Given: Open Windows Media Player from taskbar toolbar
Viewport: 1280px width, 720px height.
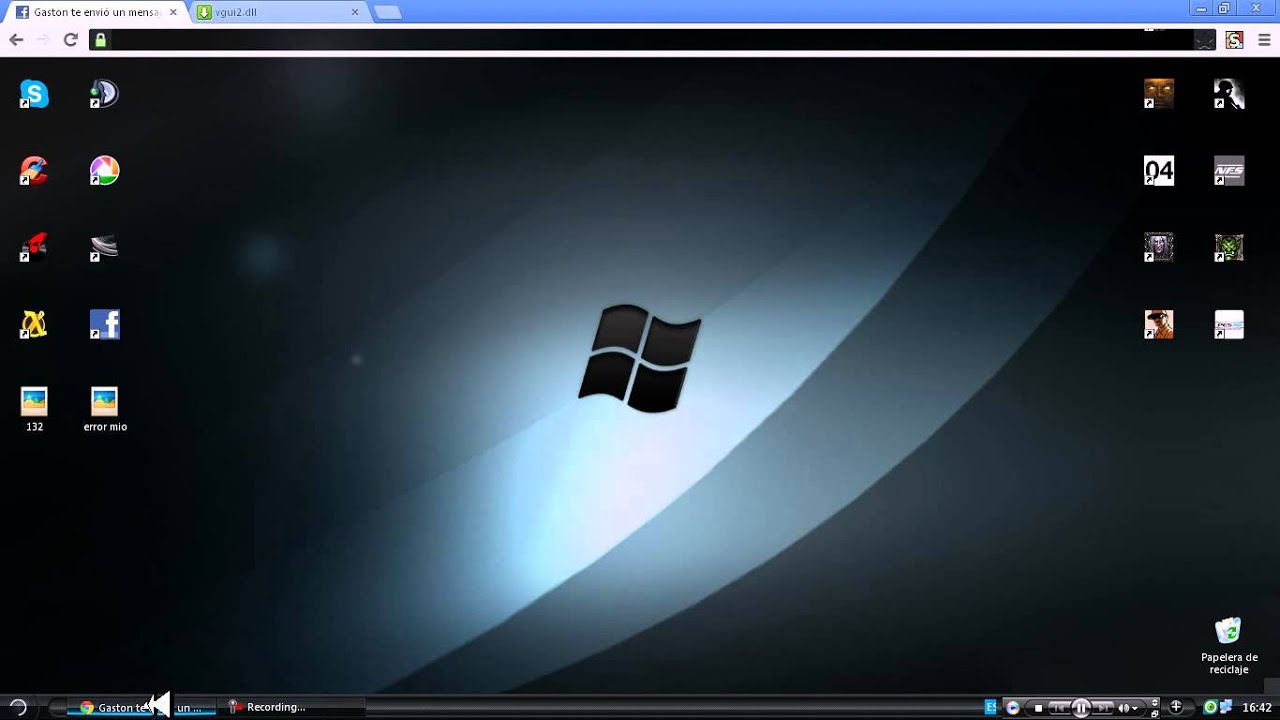Looking at the screenshot, I should point(1013,707).
